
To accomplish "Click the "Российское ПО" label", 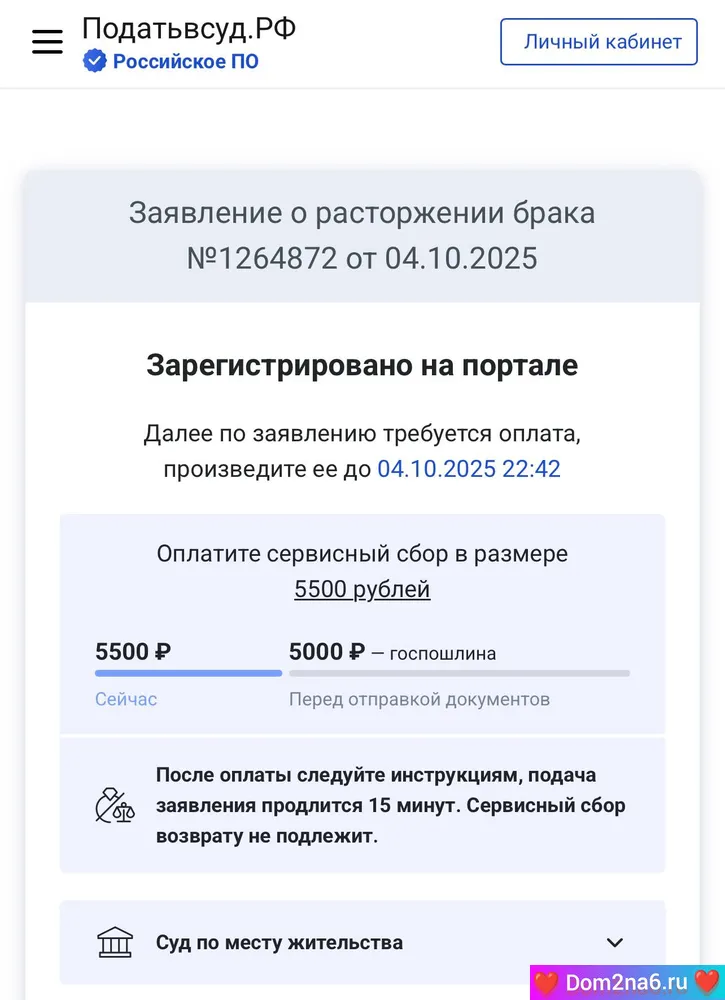I will click(x=185, y=62).
